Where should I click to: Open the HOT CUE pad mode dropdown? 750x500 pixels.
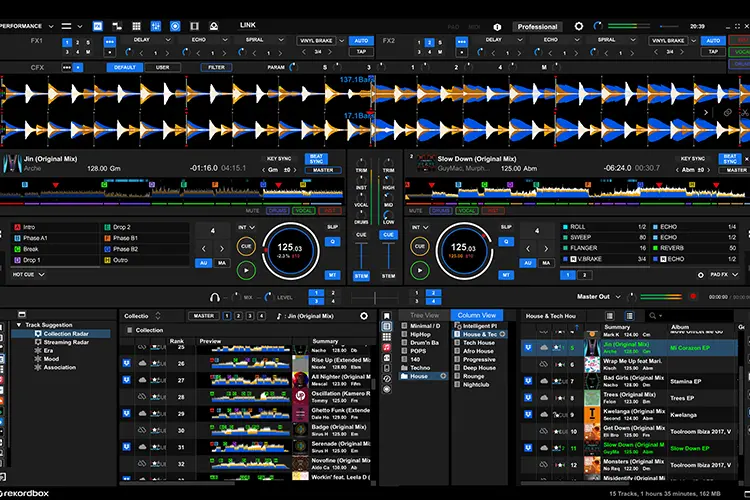tap(29, 275)
